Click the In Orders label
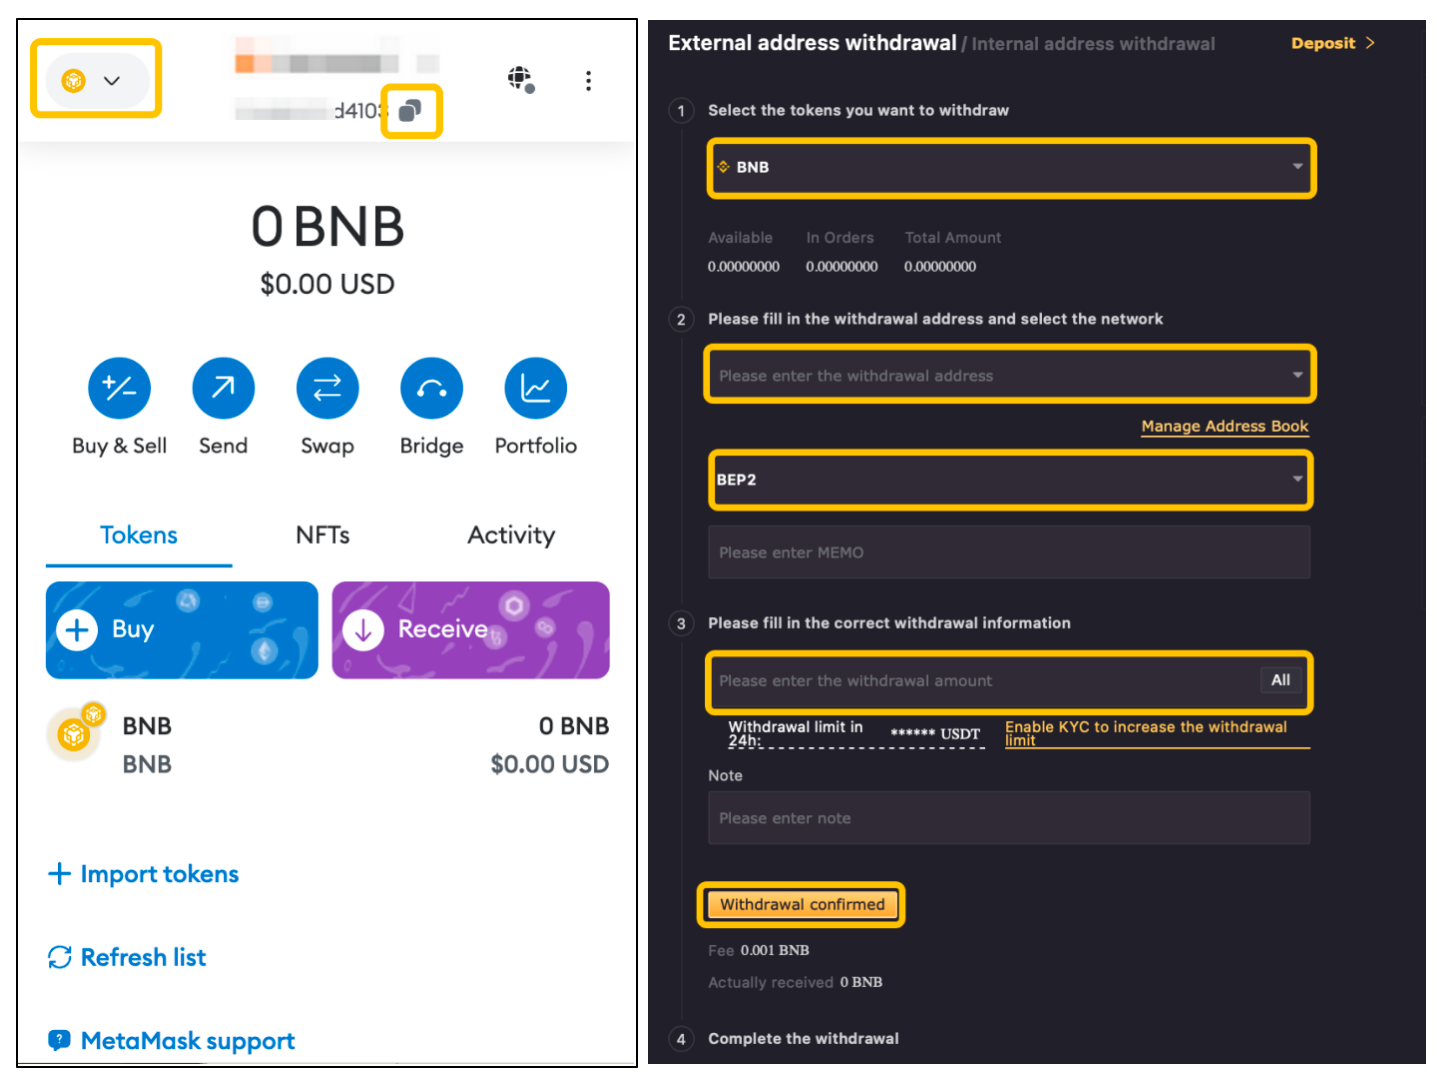This screenshot has height=1074, width=1442. point(840,238)
